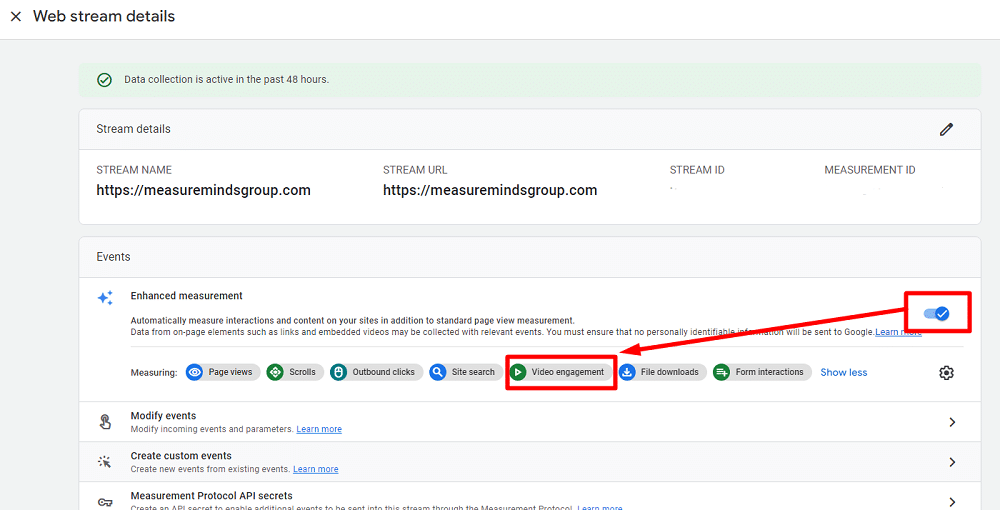Expand Measurement Protocol API secrets chevron

pyautogui.click(x=952, y=501)
